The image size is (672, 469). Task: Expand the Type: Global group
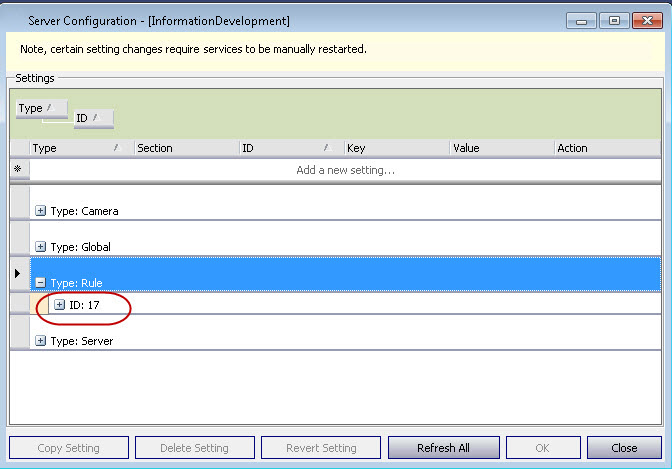pos(41,246)
